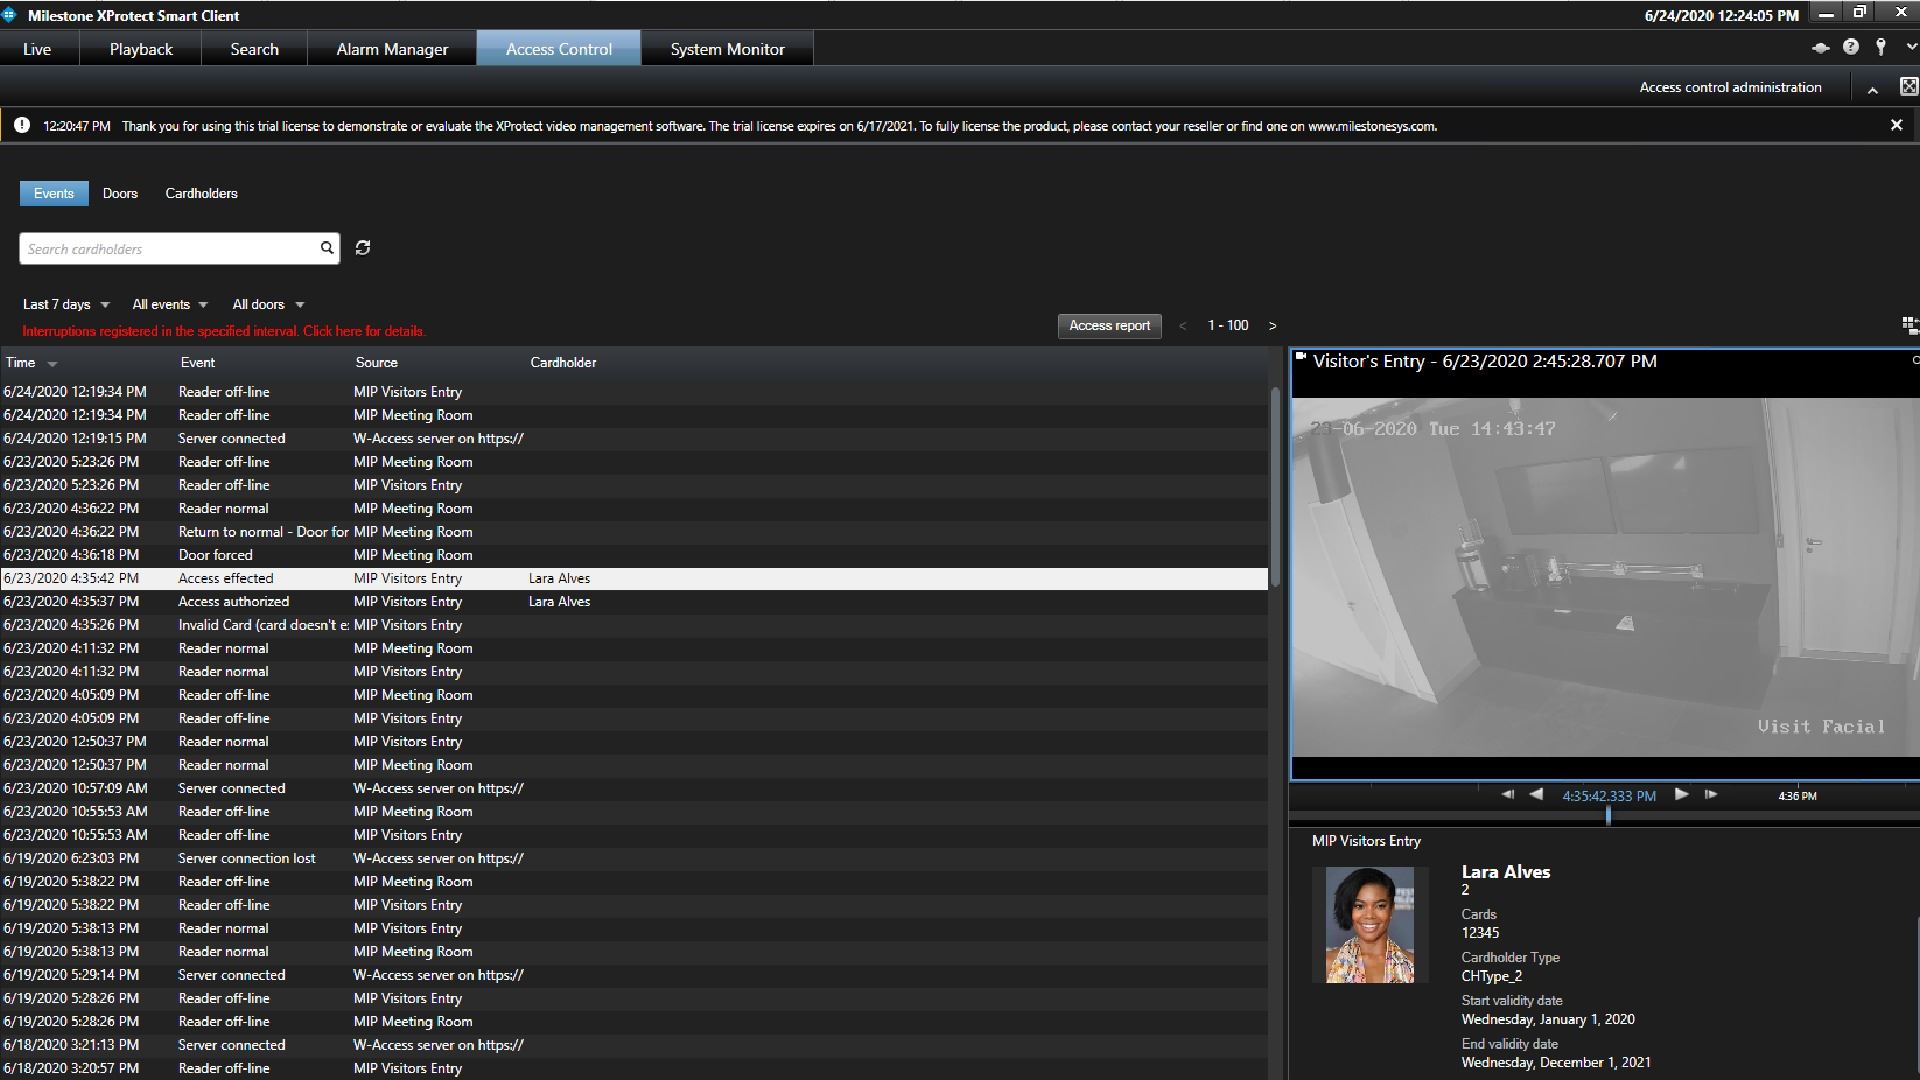Screen dimensions: 1920x1080
Task: Select the Invalid Card event row
Action: (634, 625)
